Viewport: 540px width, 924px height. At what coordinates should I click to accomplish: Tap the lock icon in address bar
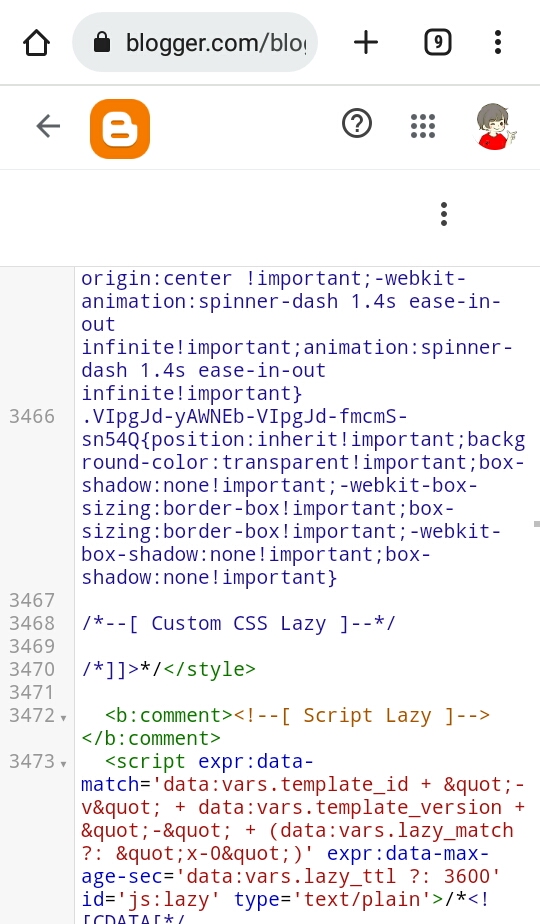click(102, 42)
